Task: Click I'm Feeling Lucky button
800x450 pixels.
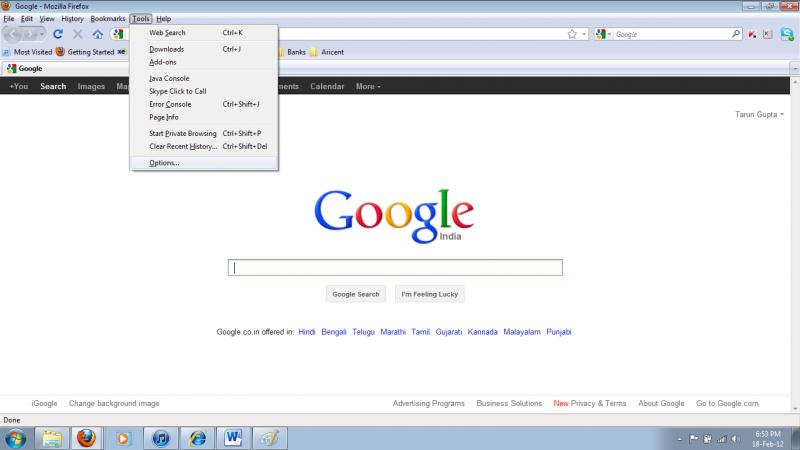Action: 430,294
